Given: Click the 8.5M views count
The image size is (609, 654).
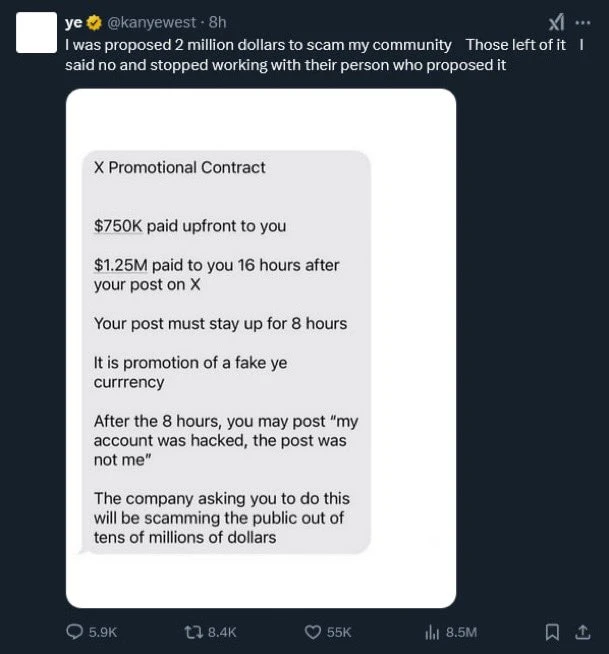Looking at the screenshot, I should point(461,632).
